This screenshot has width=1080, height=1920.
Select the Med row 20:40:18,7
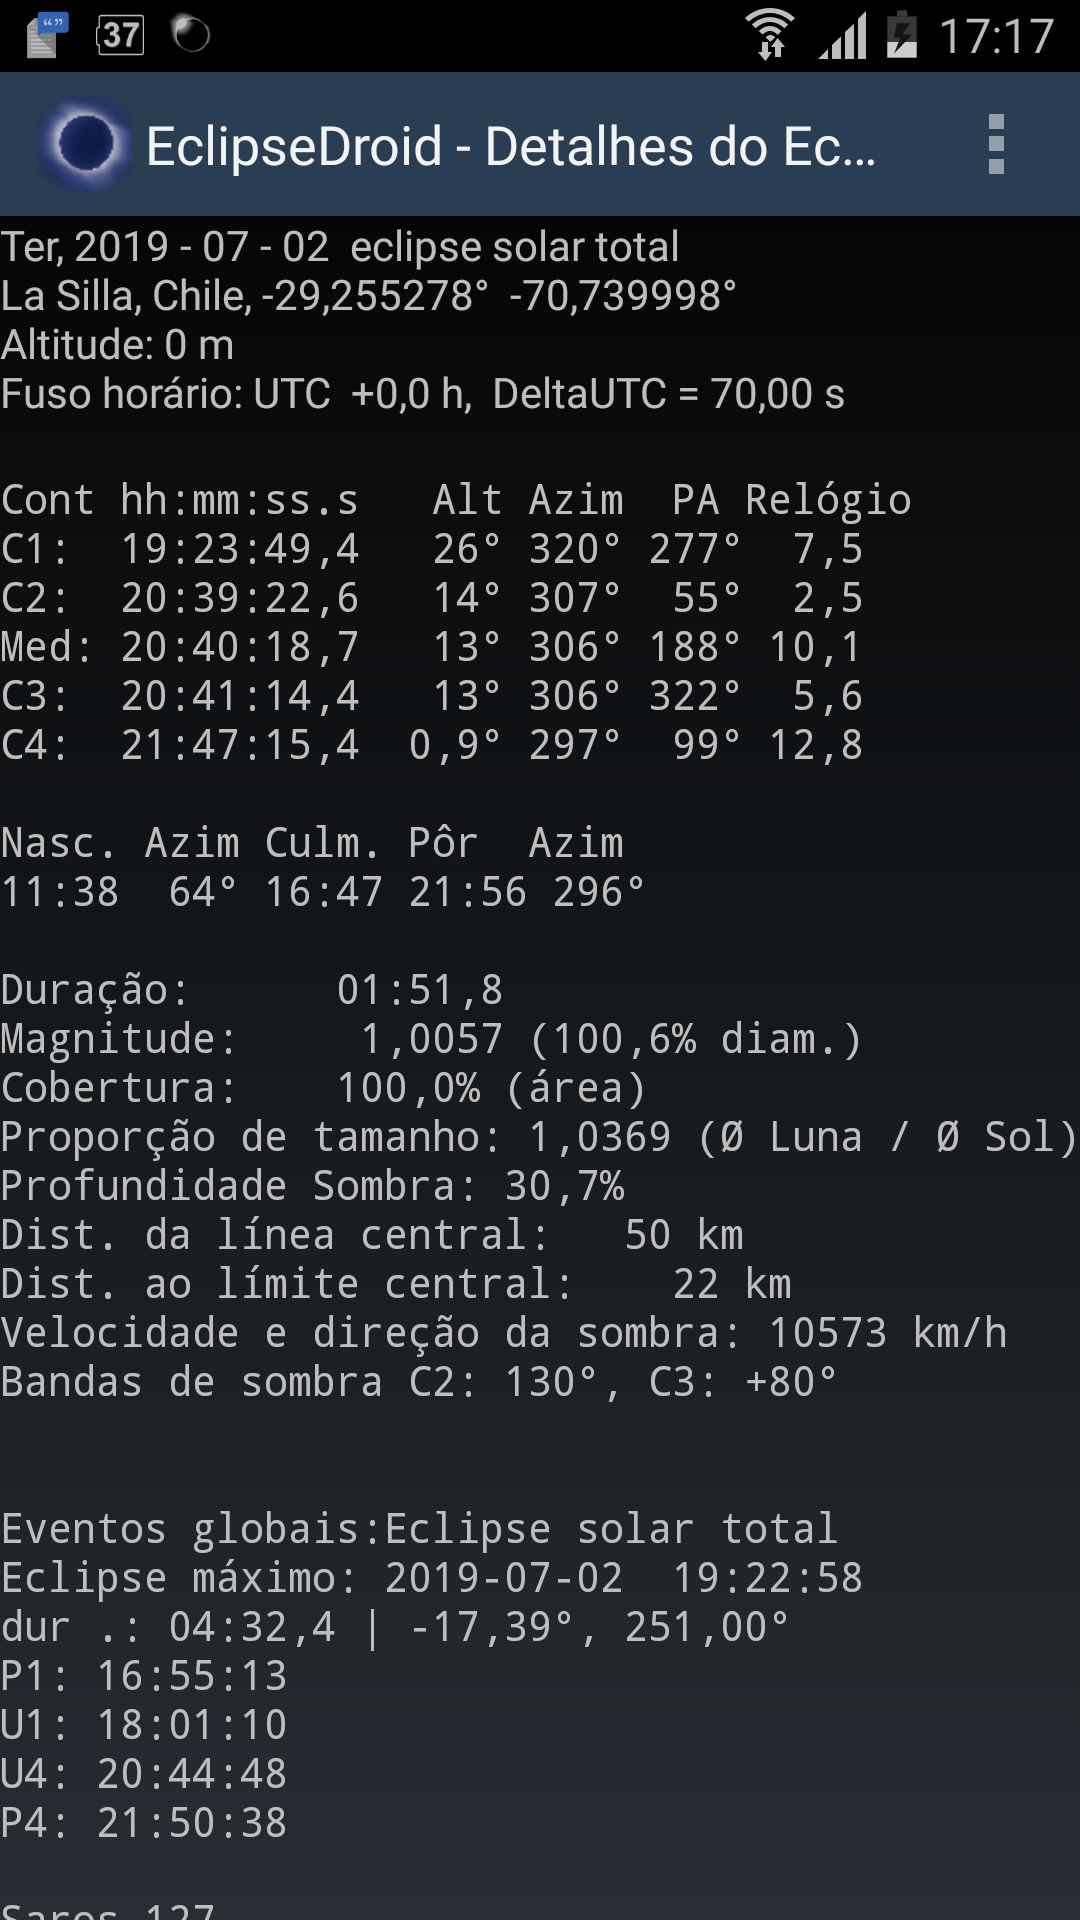(432, 647)
